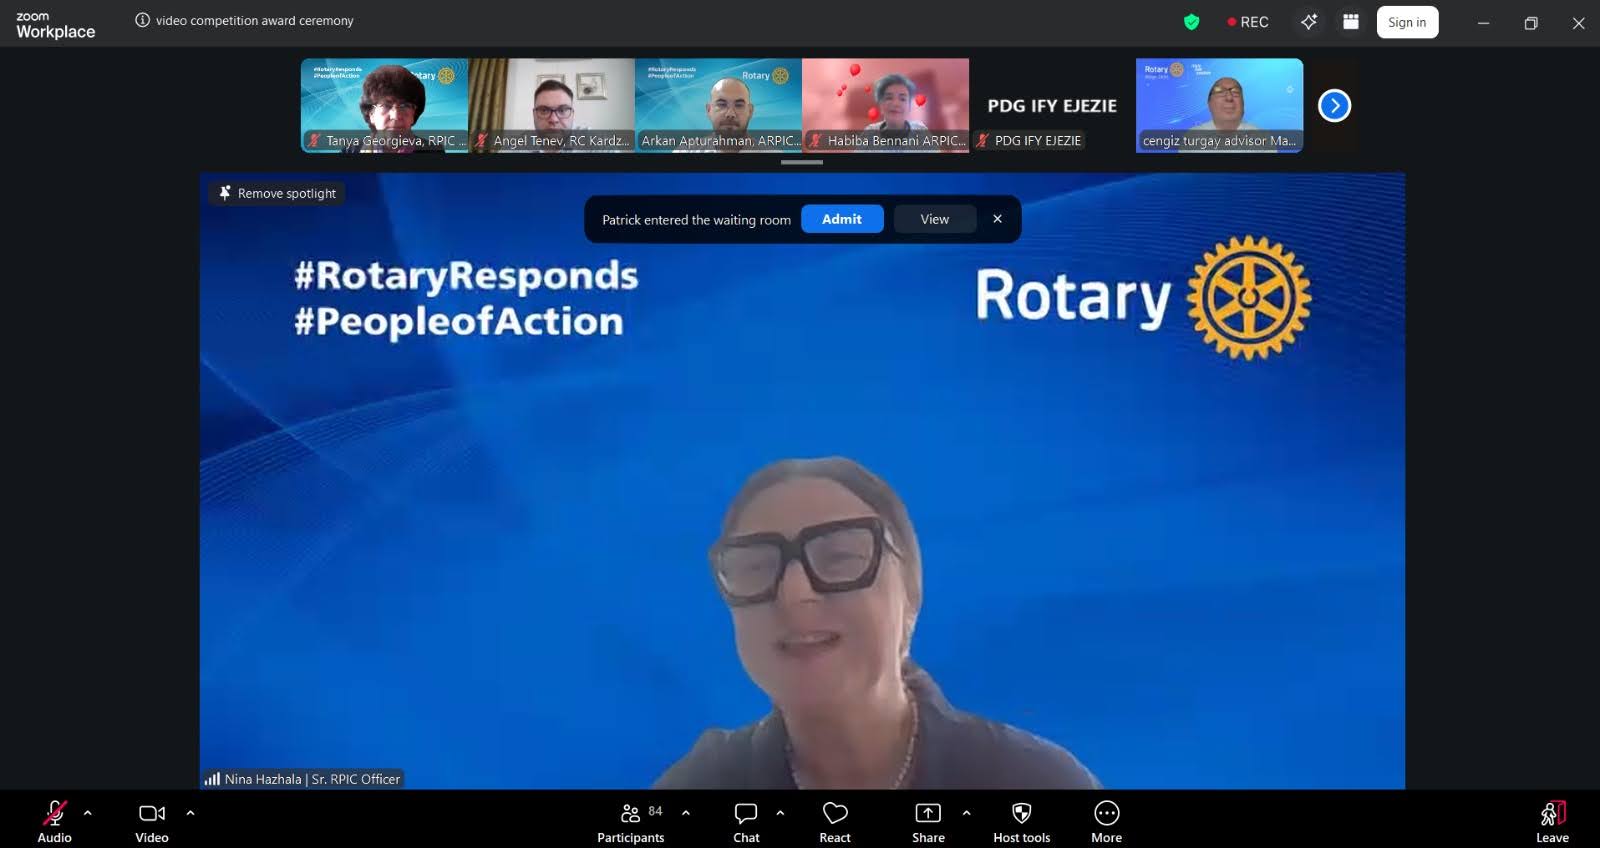Viewport: 1600px width, 848px height.
Task: Admit Patrick from the waiting room
Action: click(x=842, y=219)
